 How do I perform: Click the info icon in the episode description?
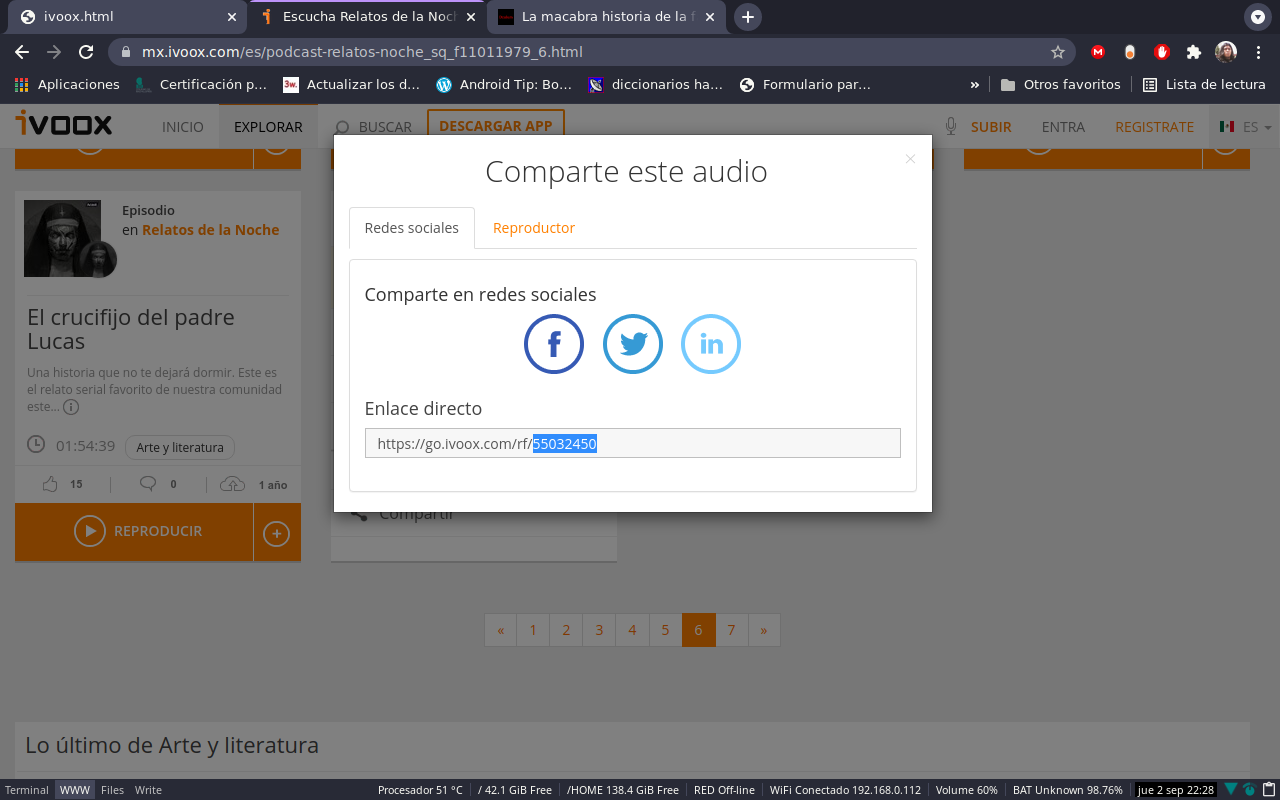coord(70,407)
